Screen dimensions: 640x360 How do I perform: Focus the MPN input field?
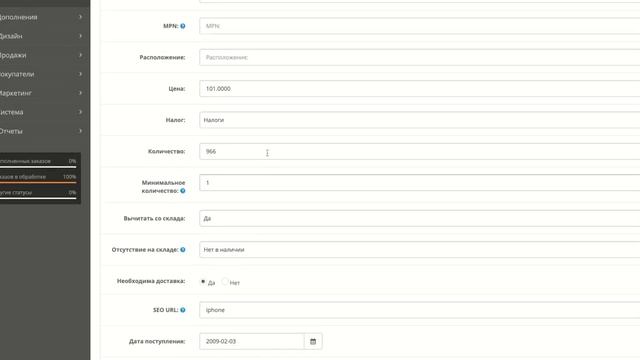[x=420, y=26]
